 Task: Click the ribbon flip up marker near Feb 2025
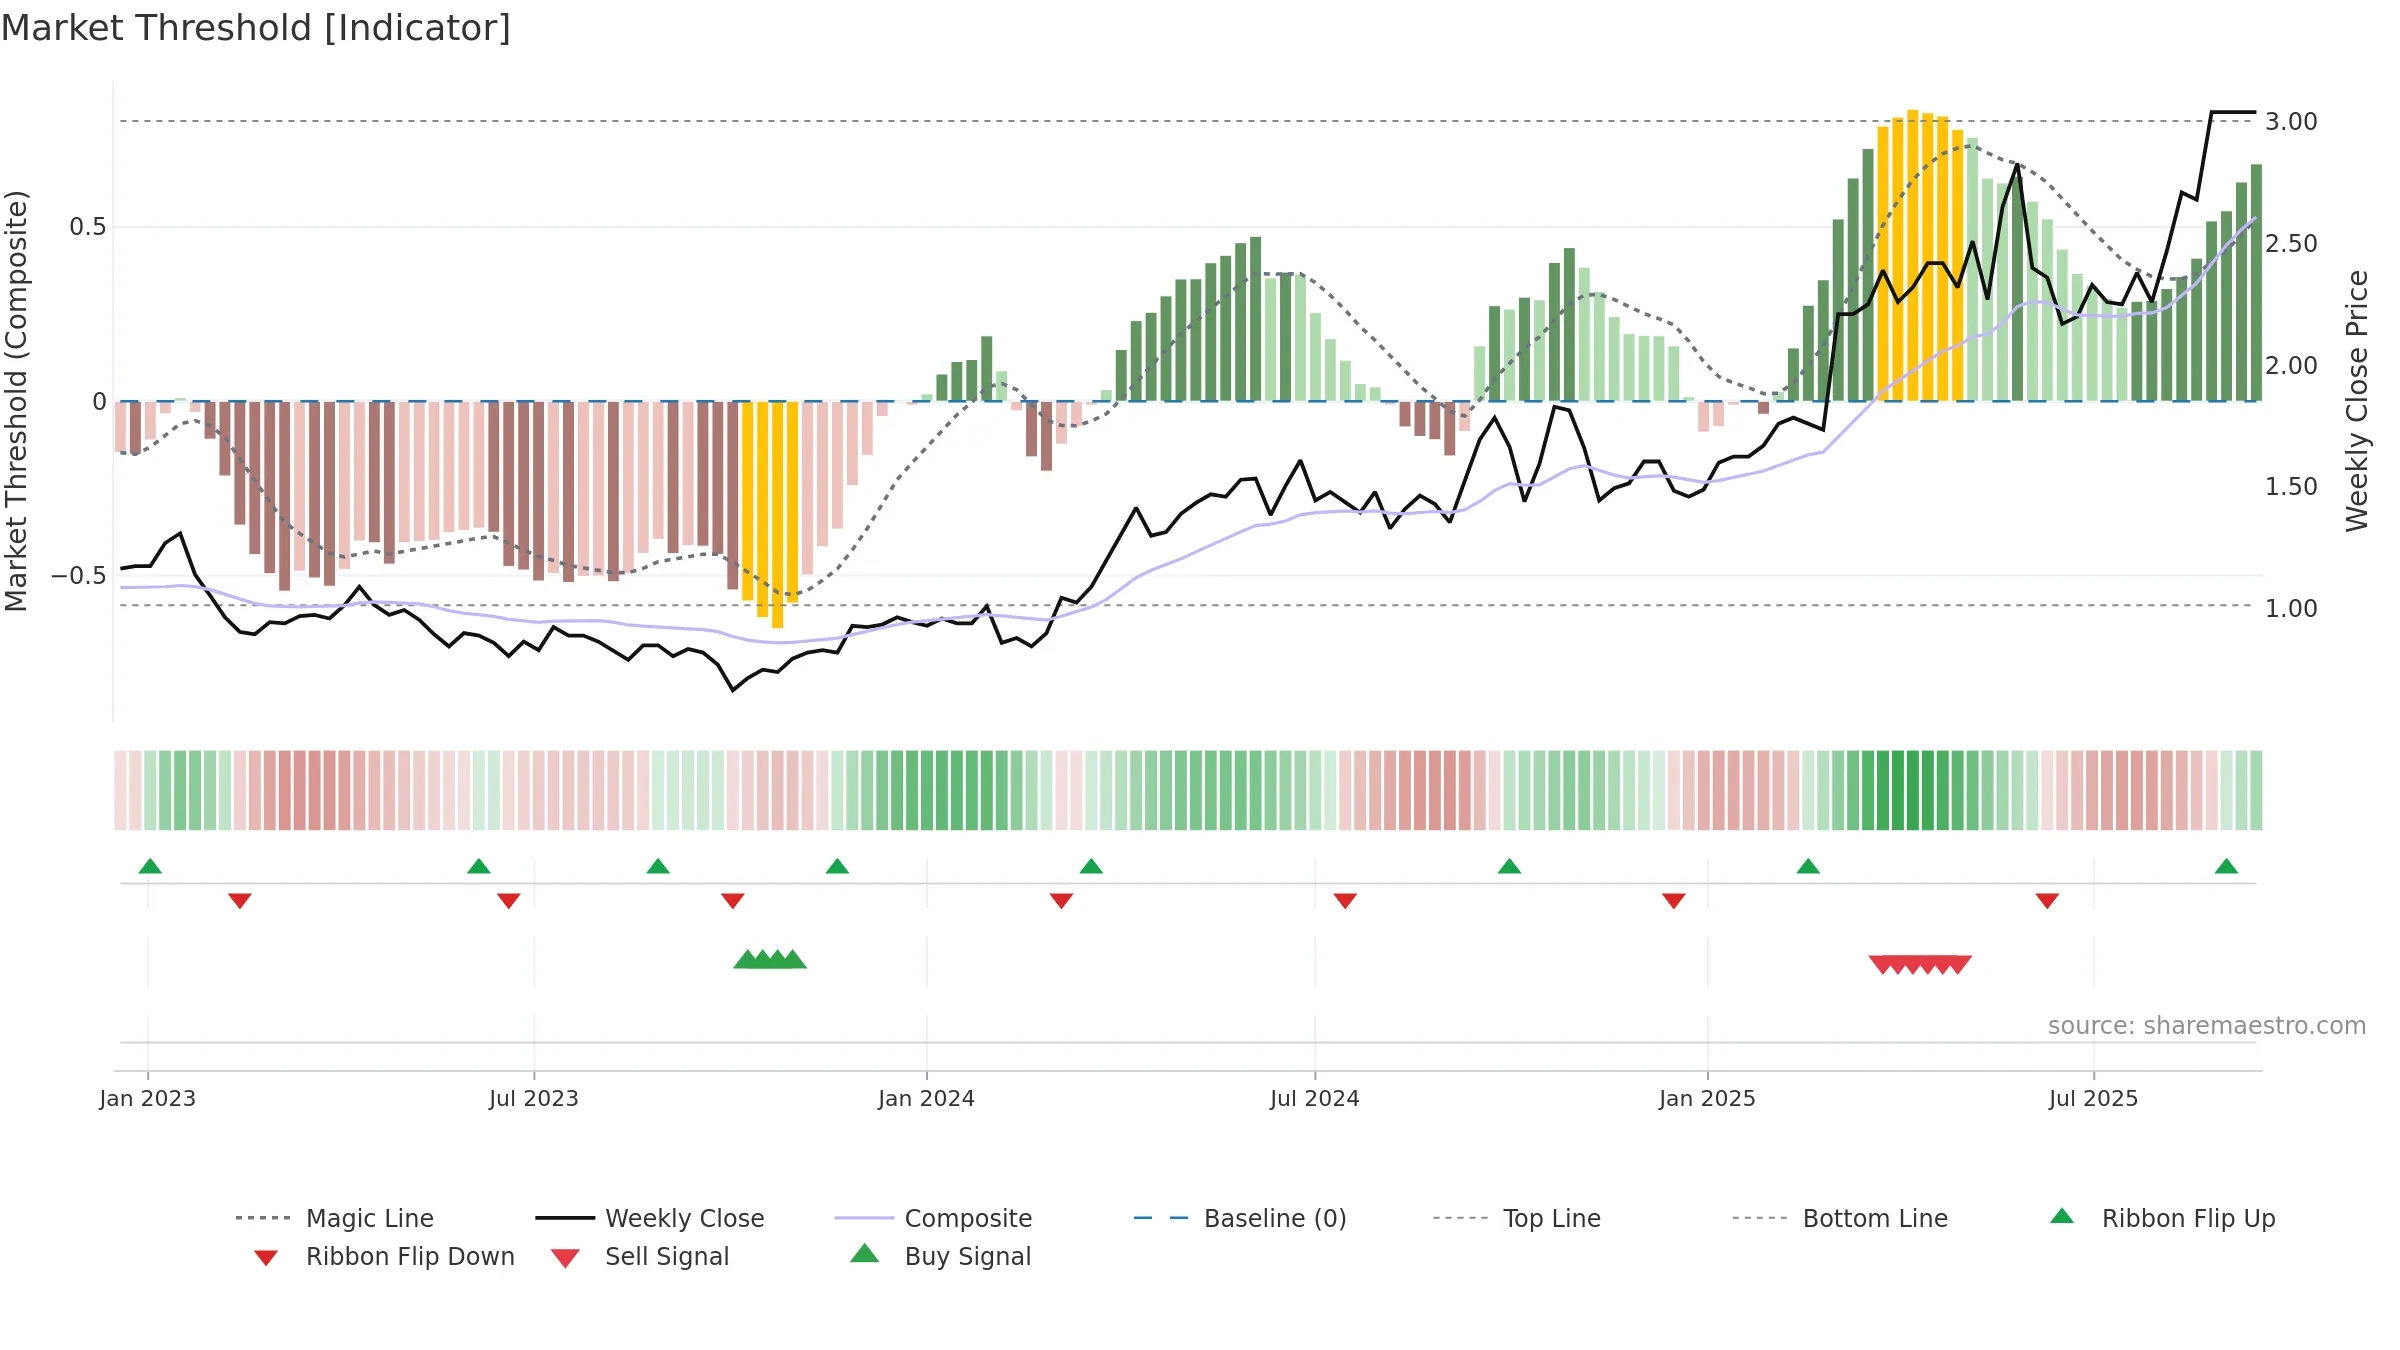pos(1808,866)
